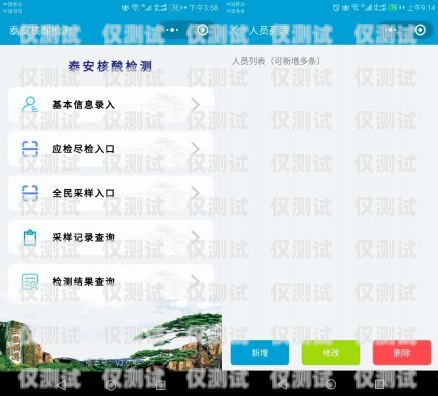Close mini-program via circle icon on left screen
438x396 pixels.
[x=202, y=30]
